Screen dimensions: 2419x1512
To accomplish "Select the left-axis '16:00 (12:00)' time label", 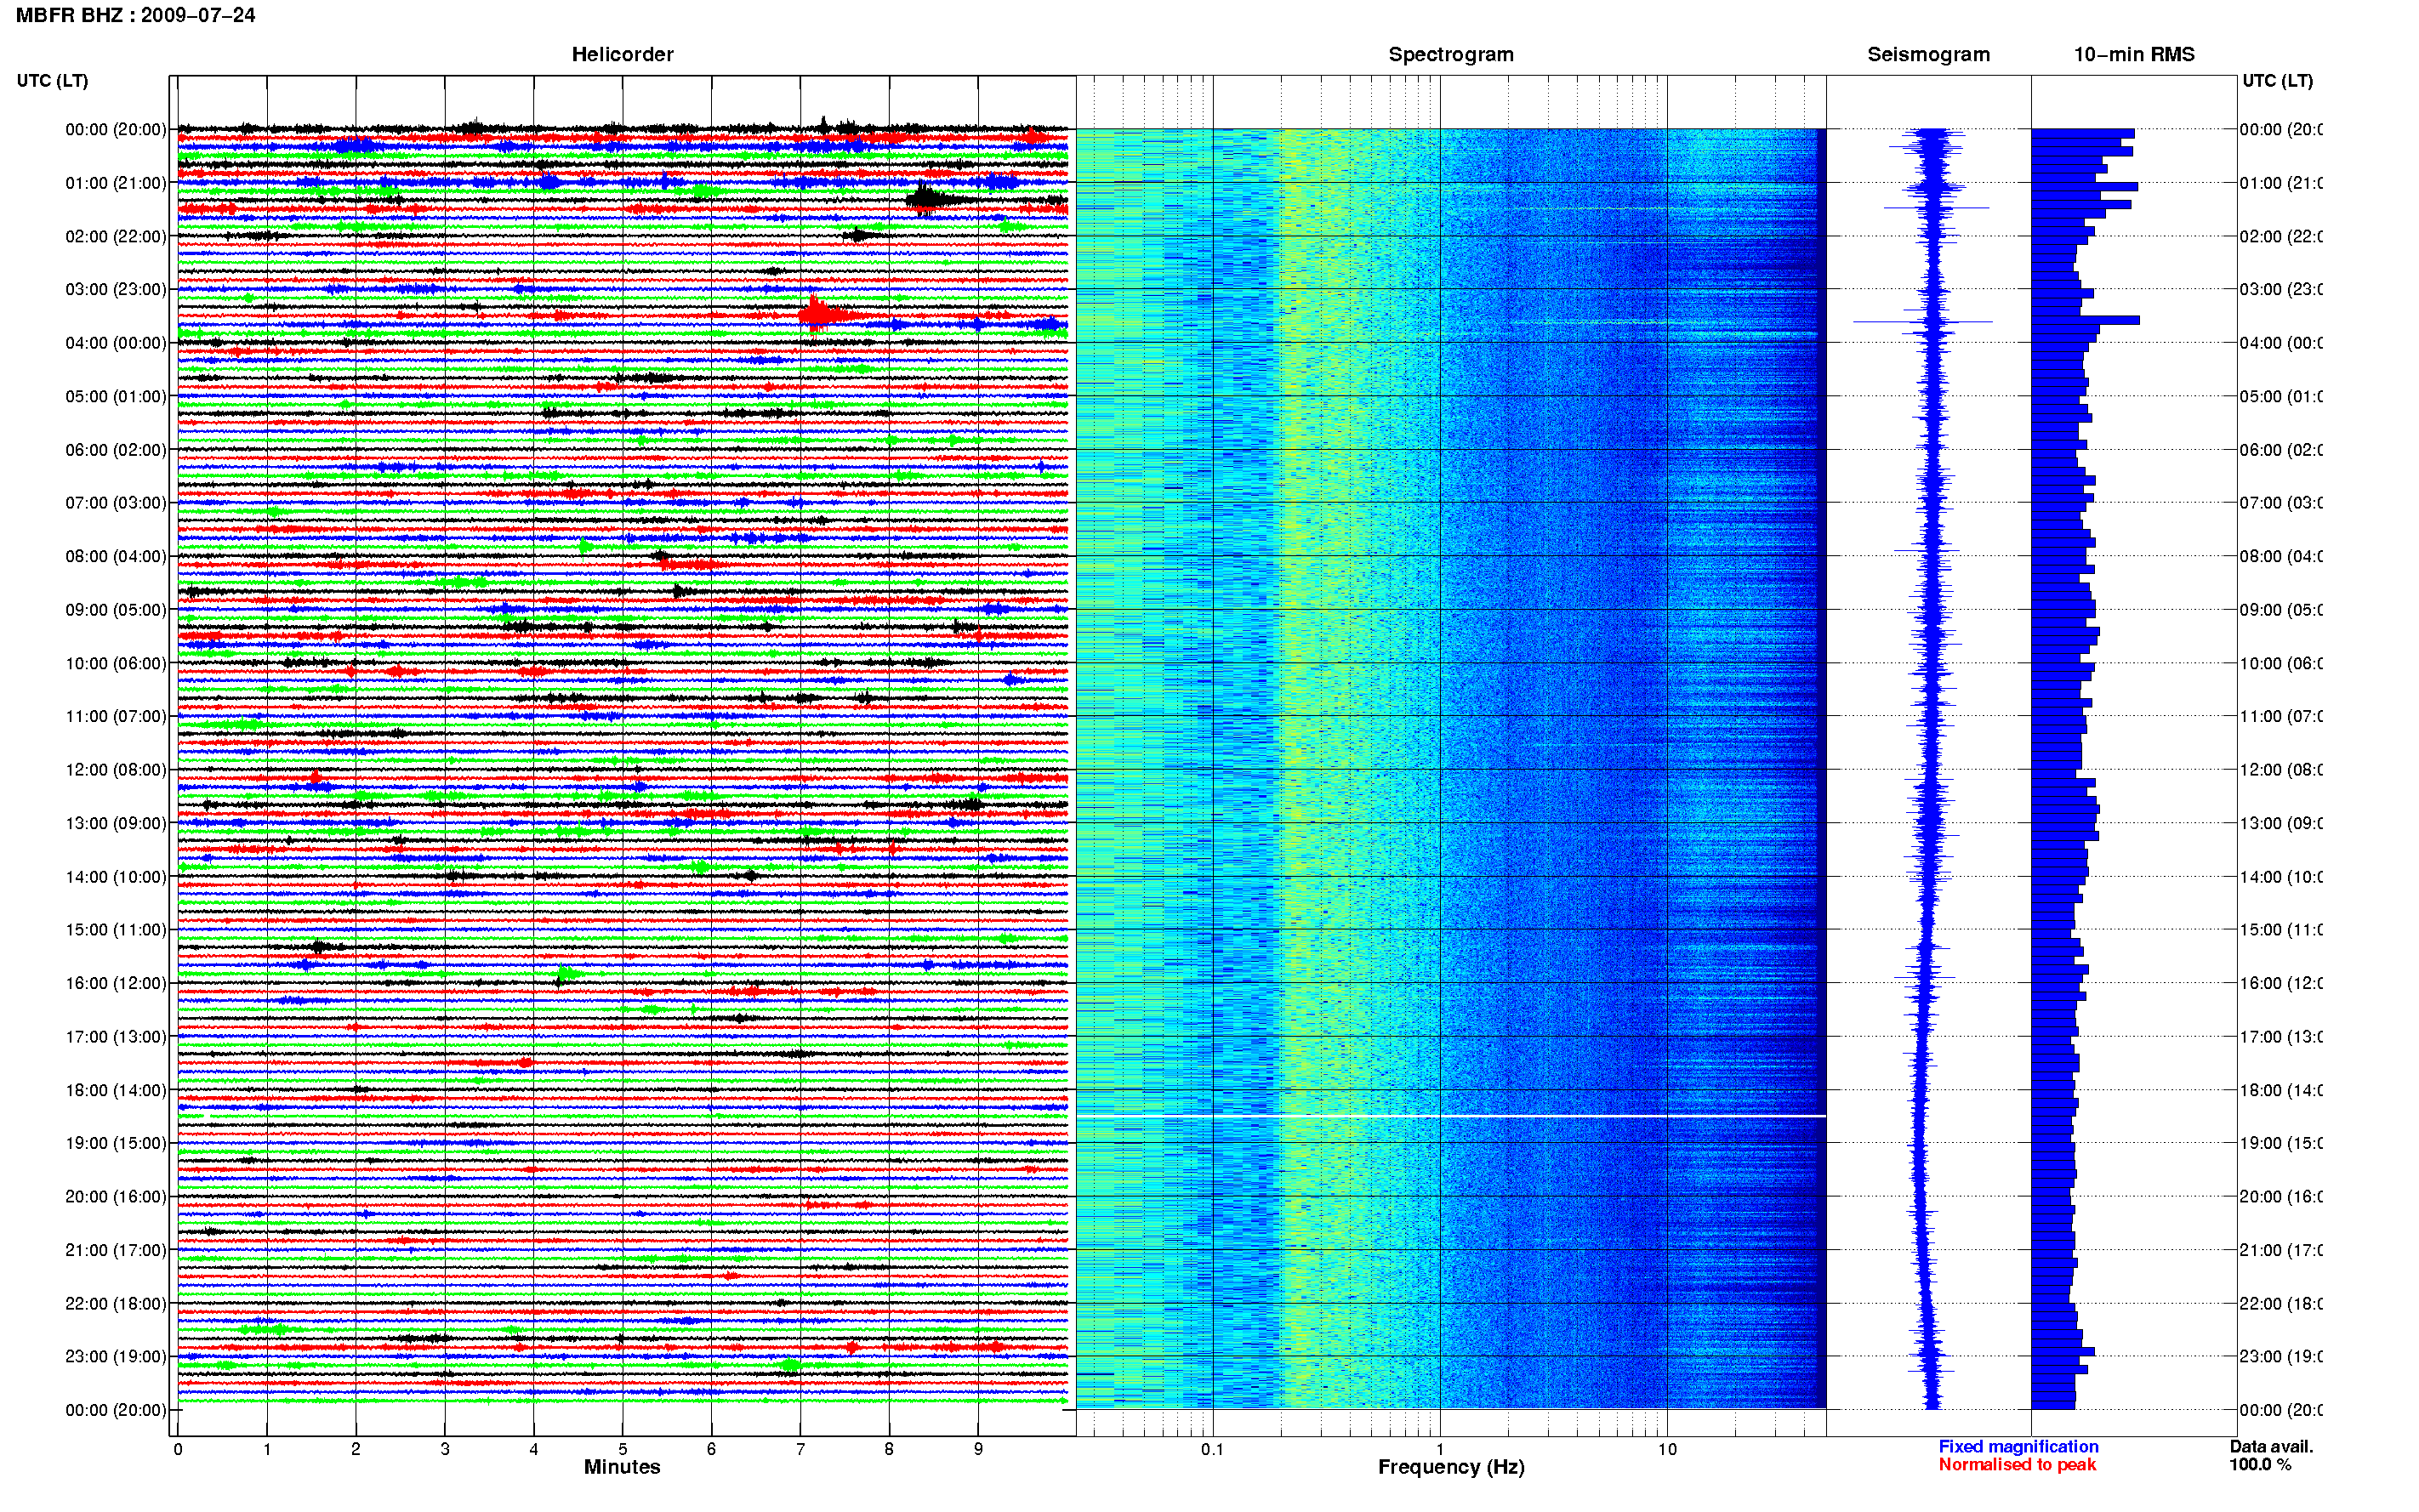I will pyautogui.click(x=116, y=983).
